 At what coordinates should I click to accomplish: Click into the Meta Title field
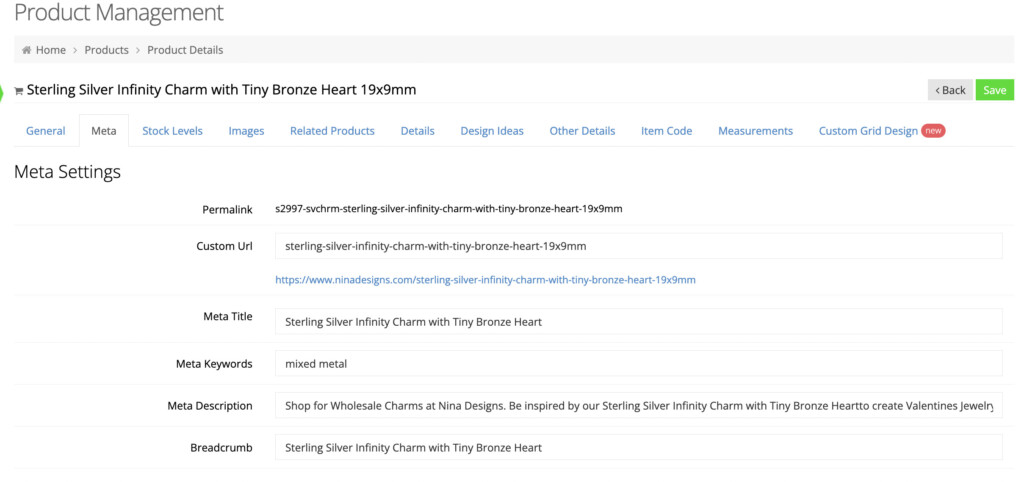(638, 322)
